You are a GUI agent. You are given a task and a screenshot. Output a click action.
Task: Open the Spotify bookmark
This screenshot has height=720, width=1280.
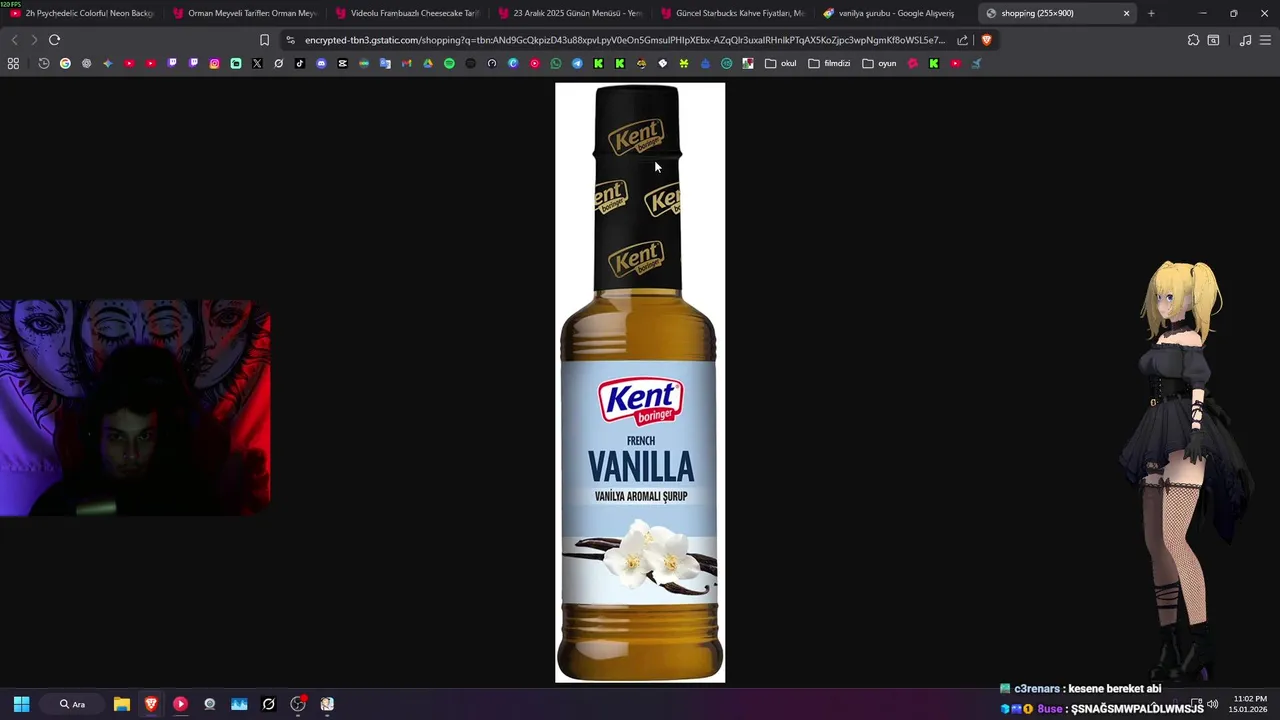pos(449,63)
